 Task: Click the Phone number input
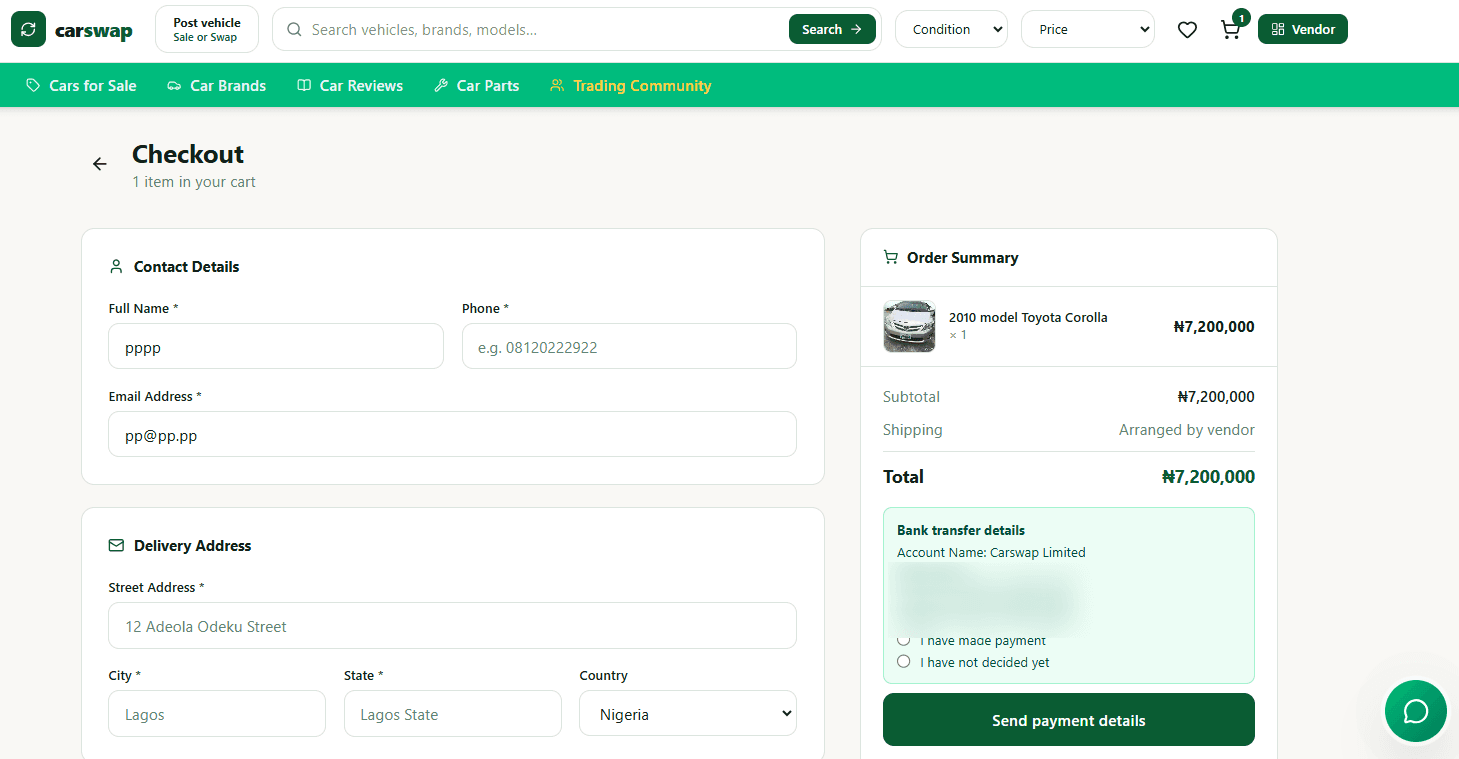[x=629, y=347]
